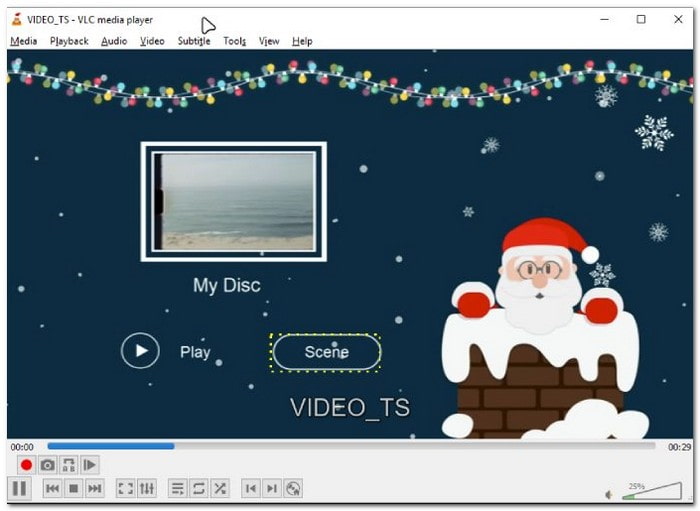Screen dimensions: 700x511
Task: Show the playlist panel
Action: tap(177, 488)
